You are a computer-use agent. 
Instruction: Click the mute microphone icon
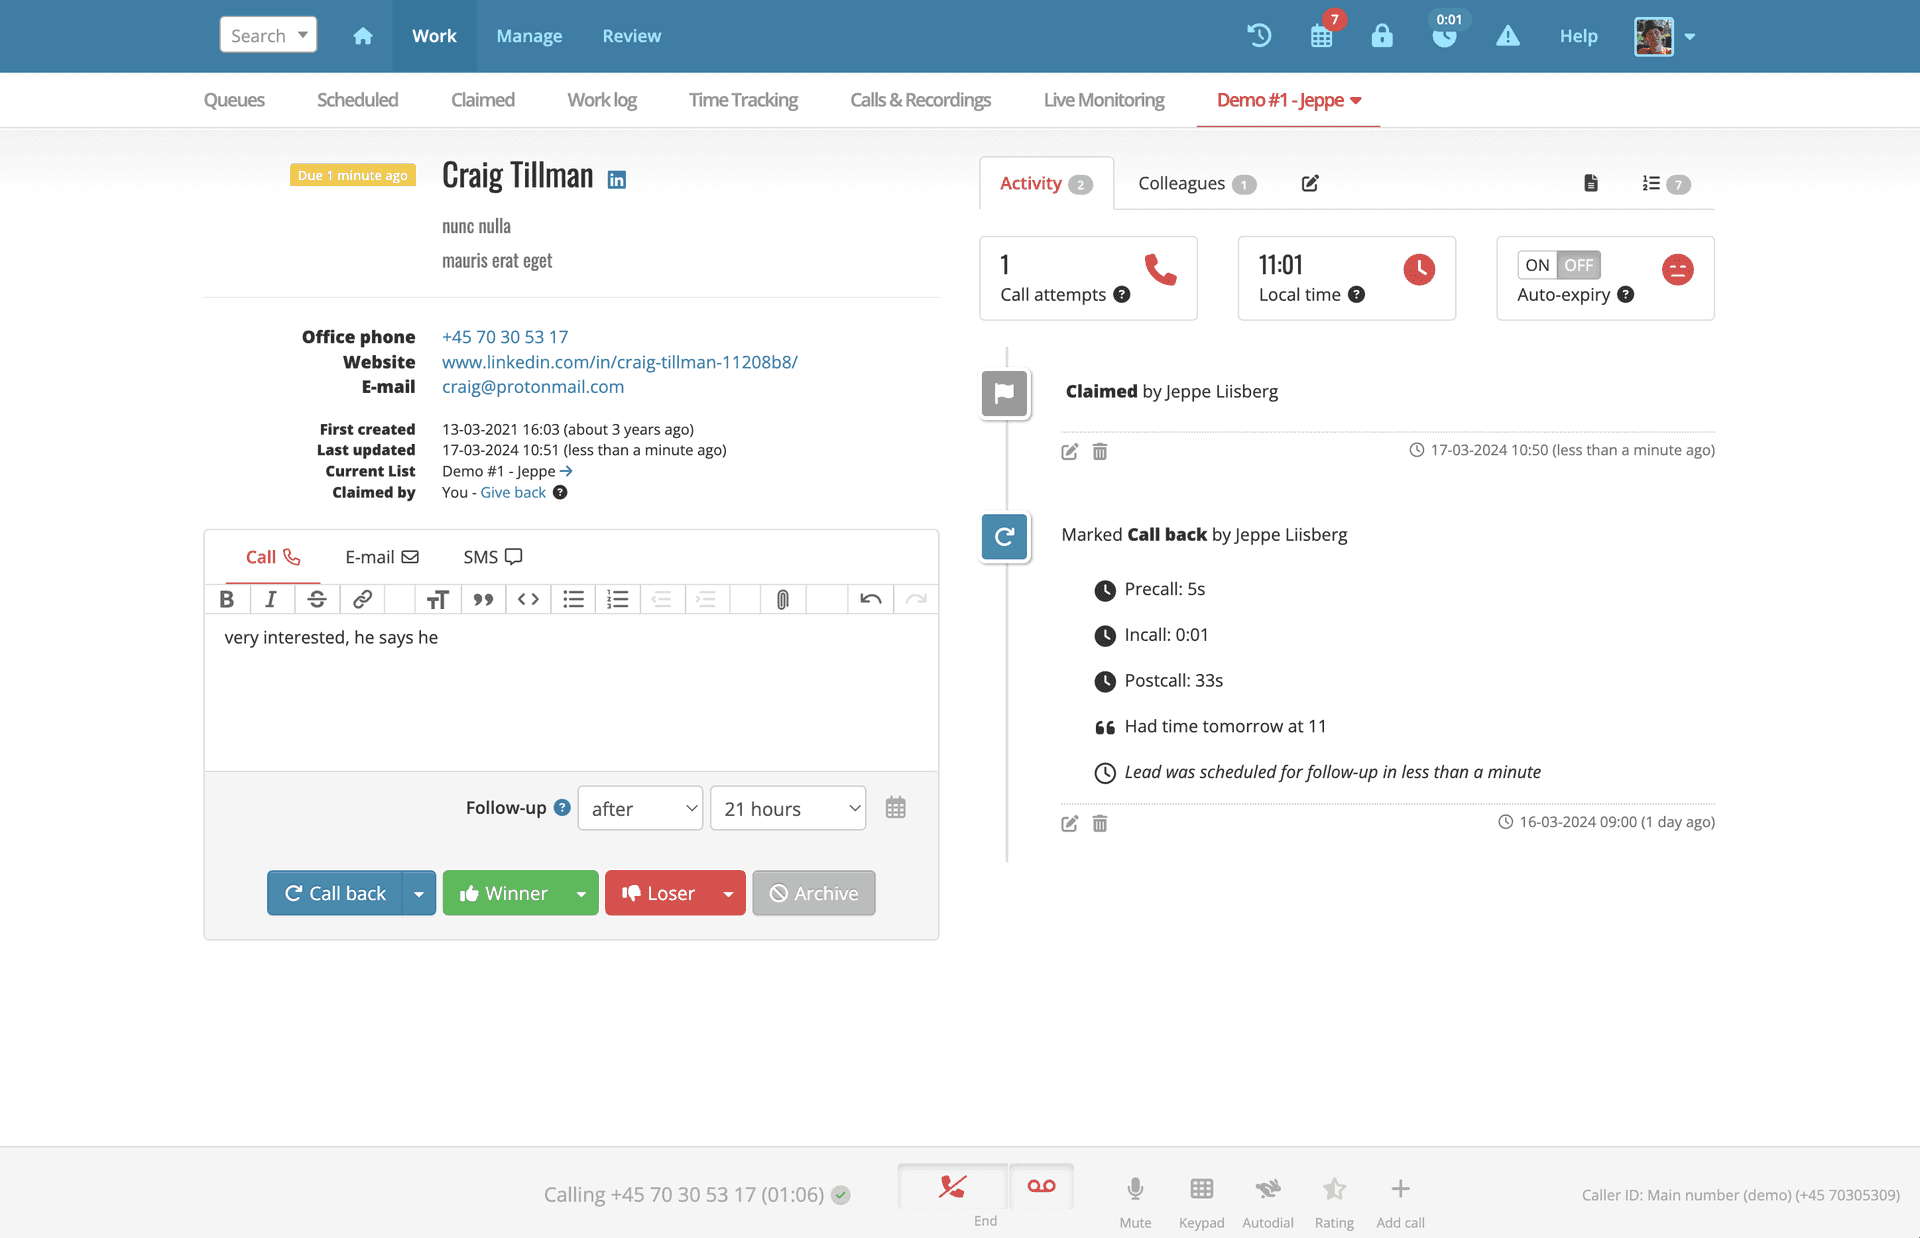click(x=1134, y=1189)
